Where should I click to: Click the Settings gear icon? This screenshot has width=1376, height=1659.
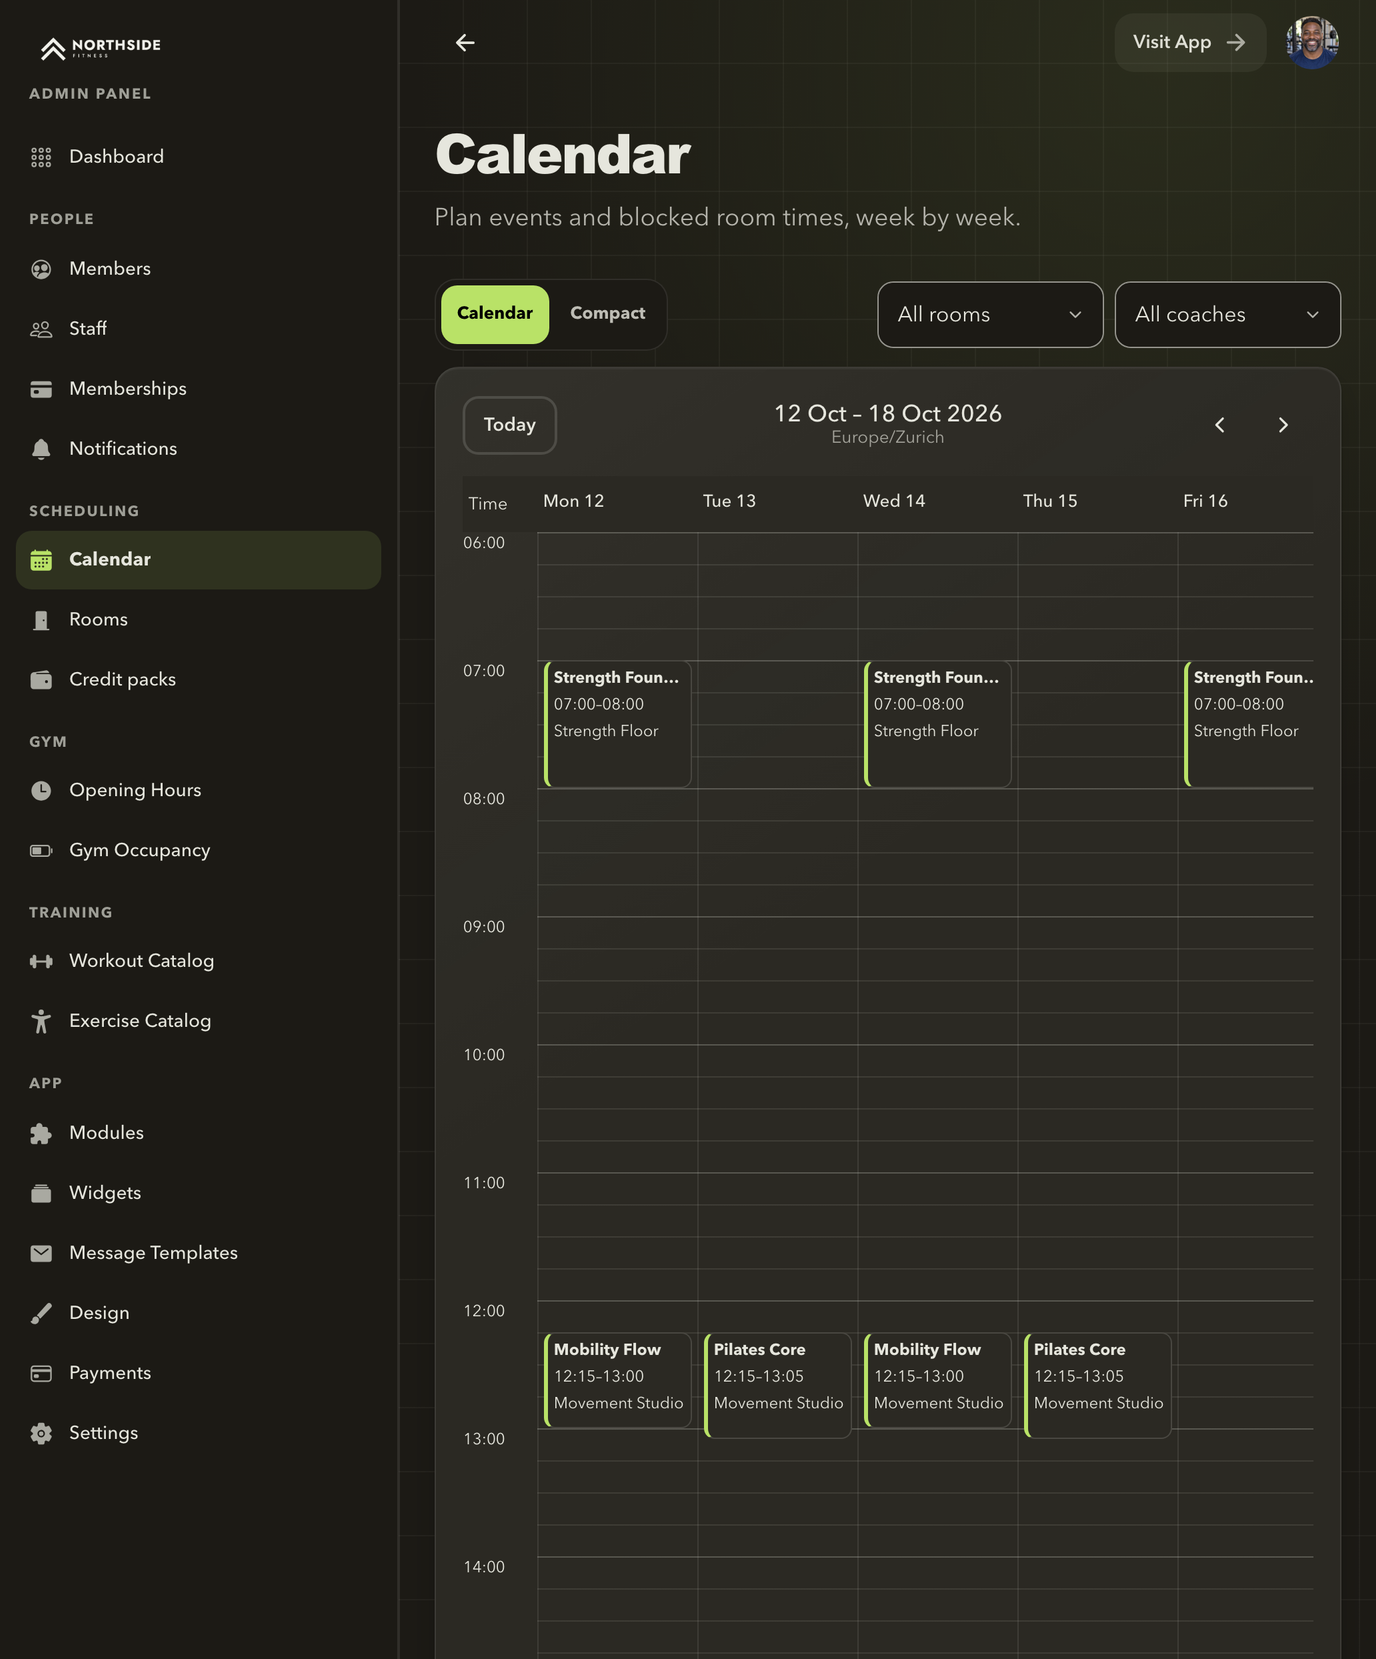pos(41,1433)
